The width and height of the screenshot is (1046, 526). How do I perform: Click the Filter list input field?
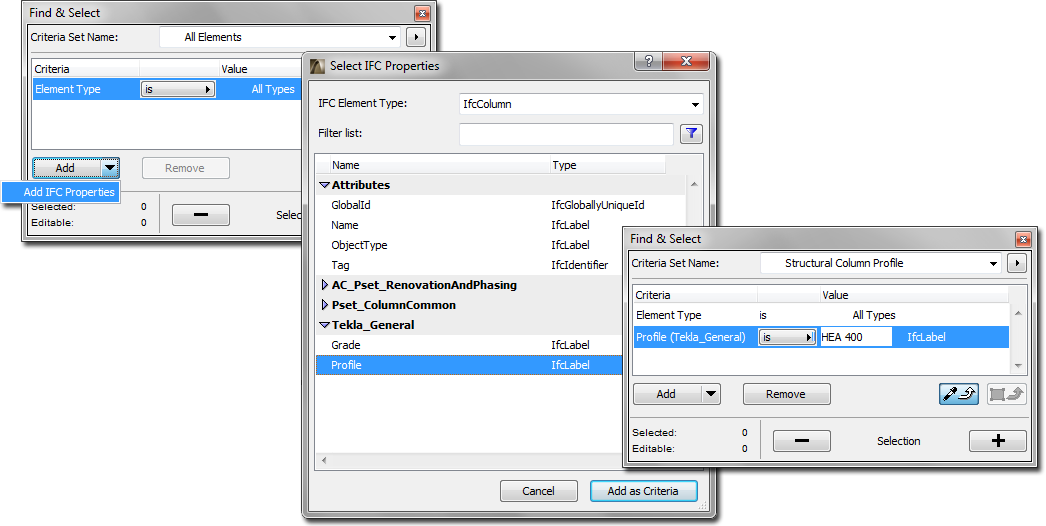pos(566,134)
